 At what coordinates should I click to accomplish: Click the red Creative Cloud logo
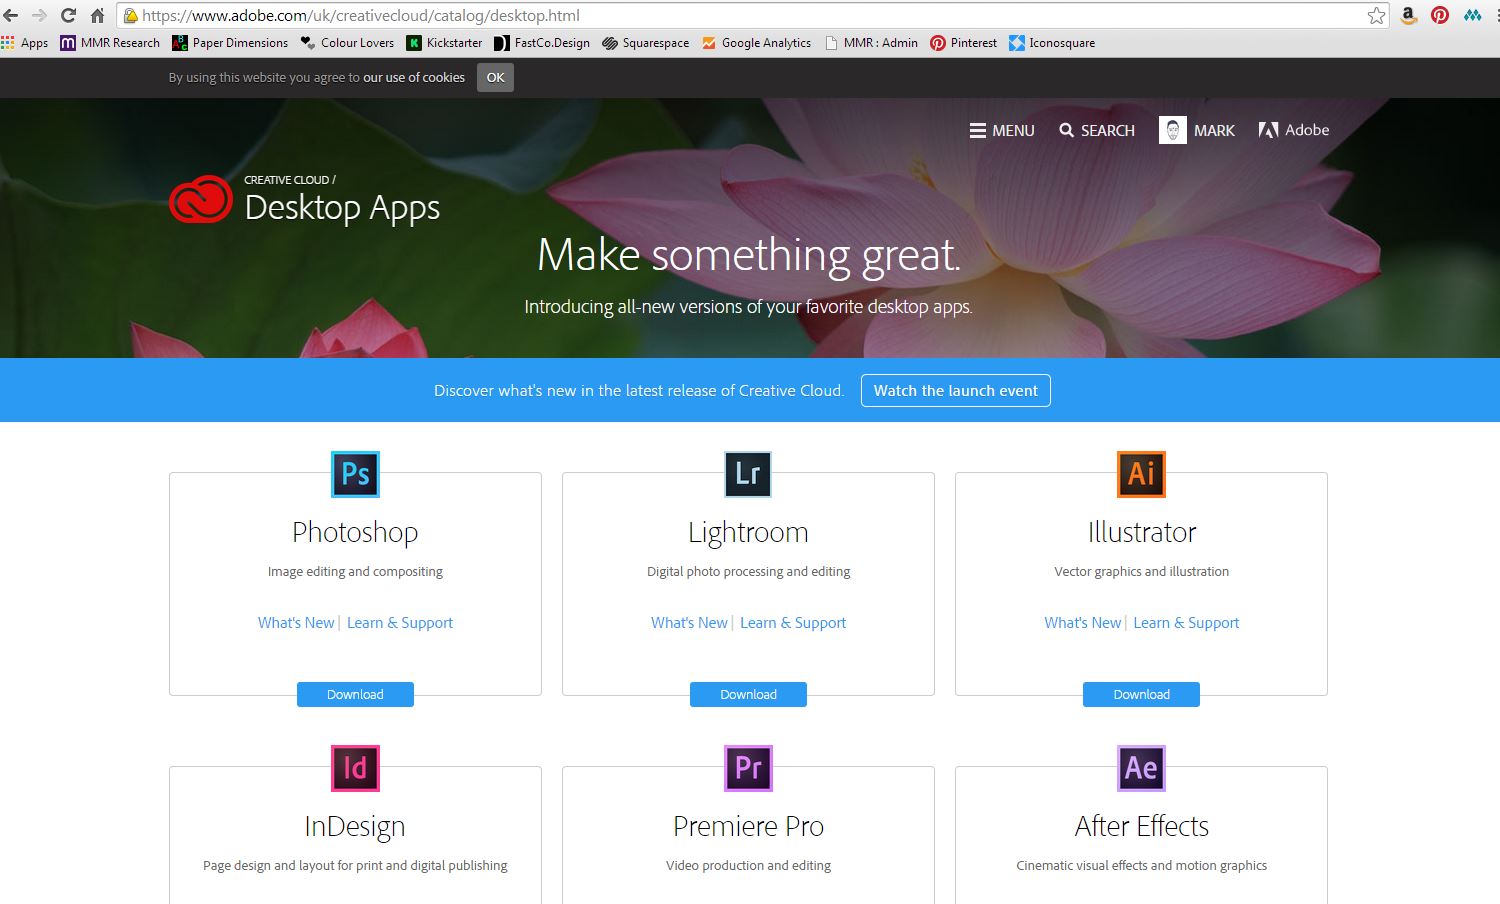coord(201,199)
